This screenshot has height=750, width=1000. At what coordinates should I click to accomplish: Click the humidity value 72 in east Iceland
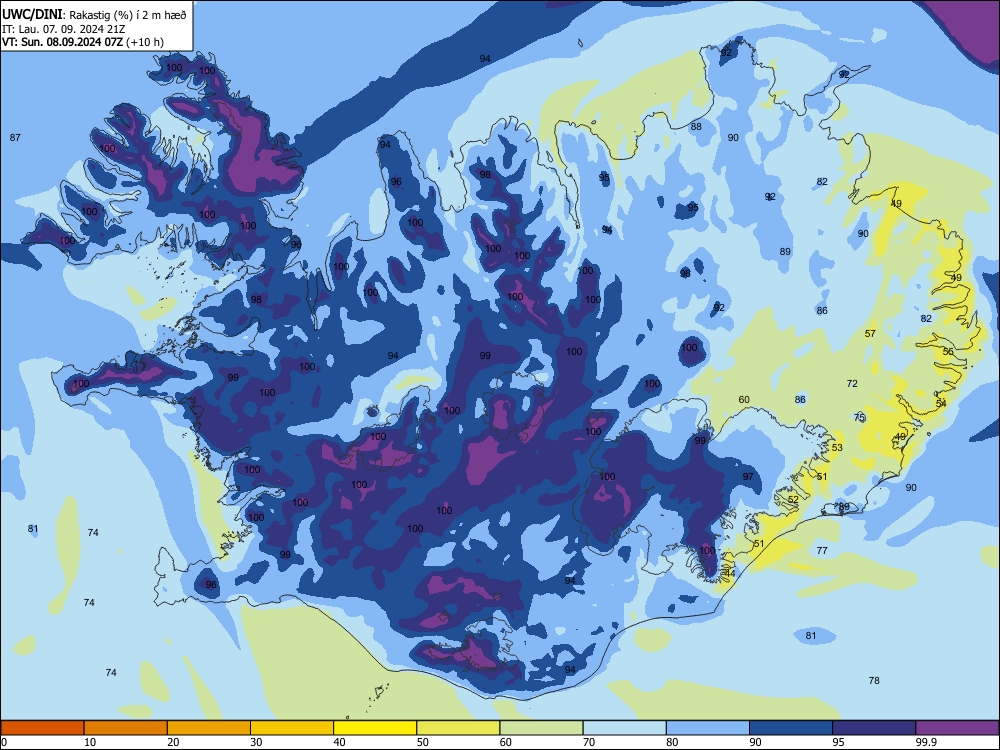click(852, 383)
